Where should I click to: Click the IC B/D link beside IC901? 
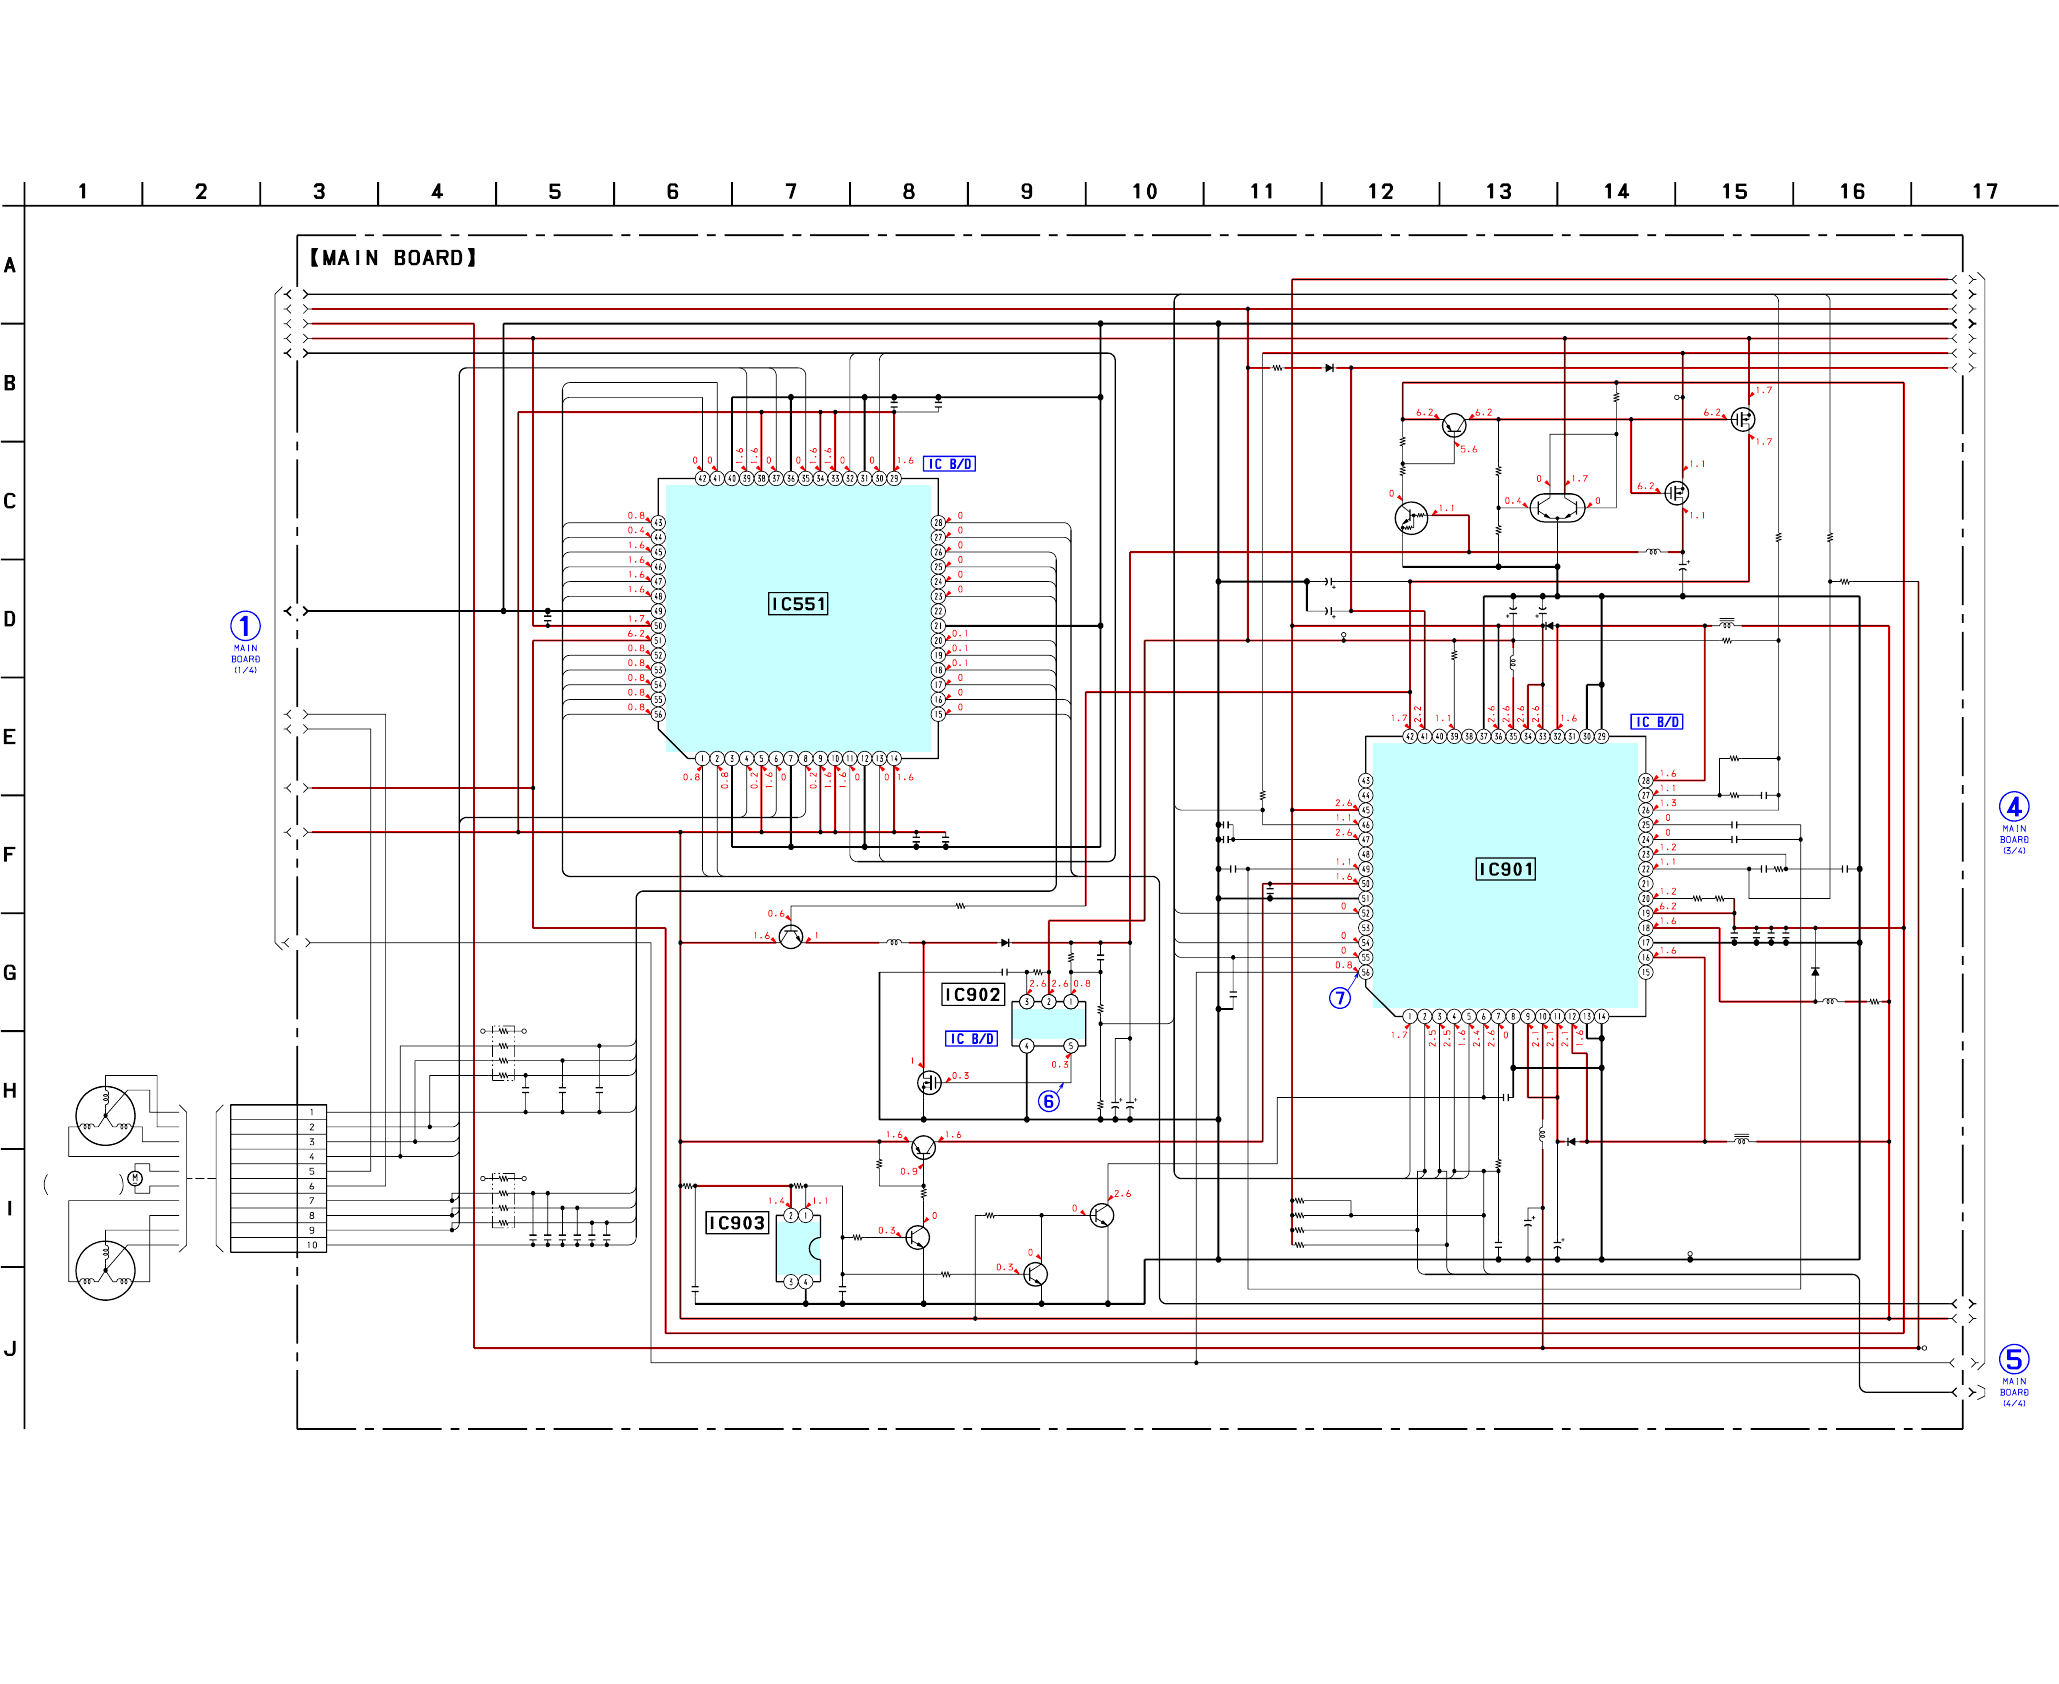pyautogui.click(x=1656, y=722)
